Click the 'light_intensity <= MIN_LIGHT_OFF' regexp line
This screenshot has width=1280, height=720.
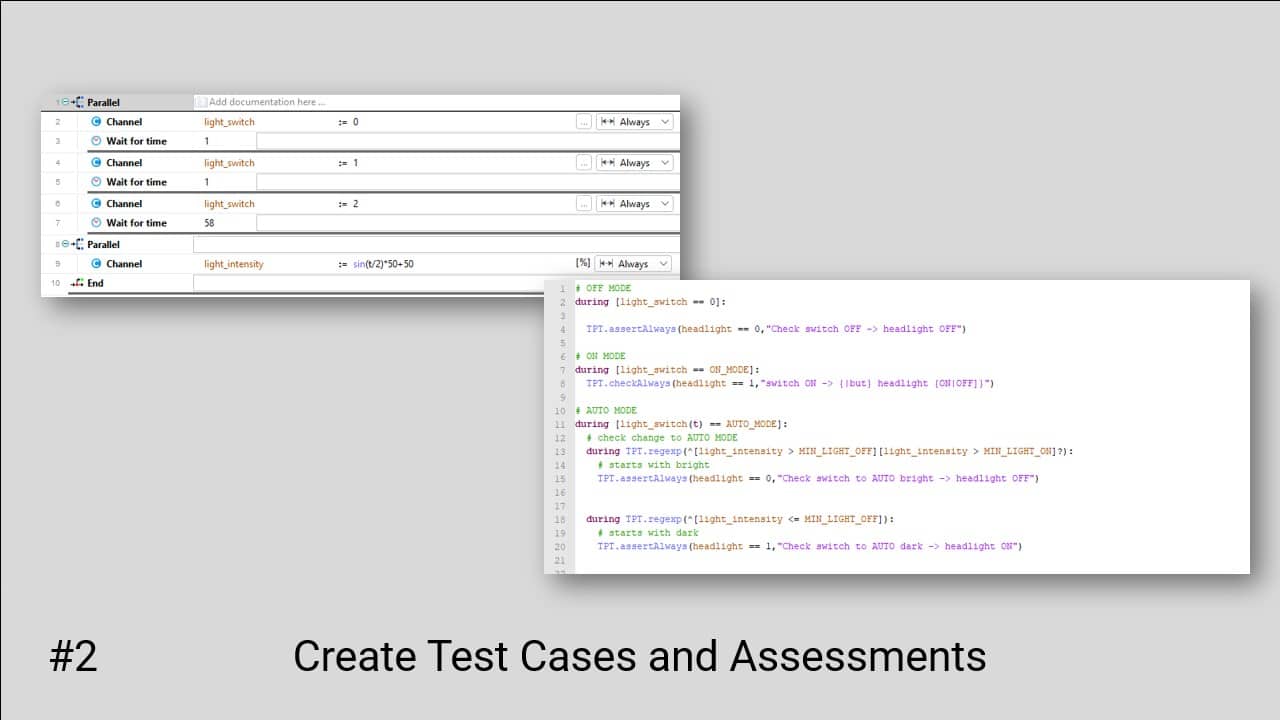(x=739, y=519)
